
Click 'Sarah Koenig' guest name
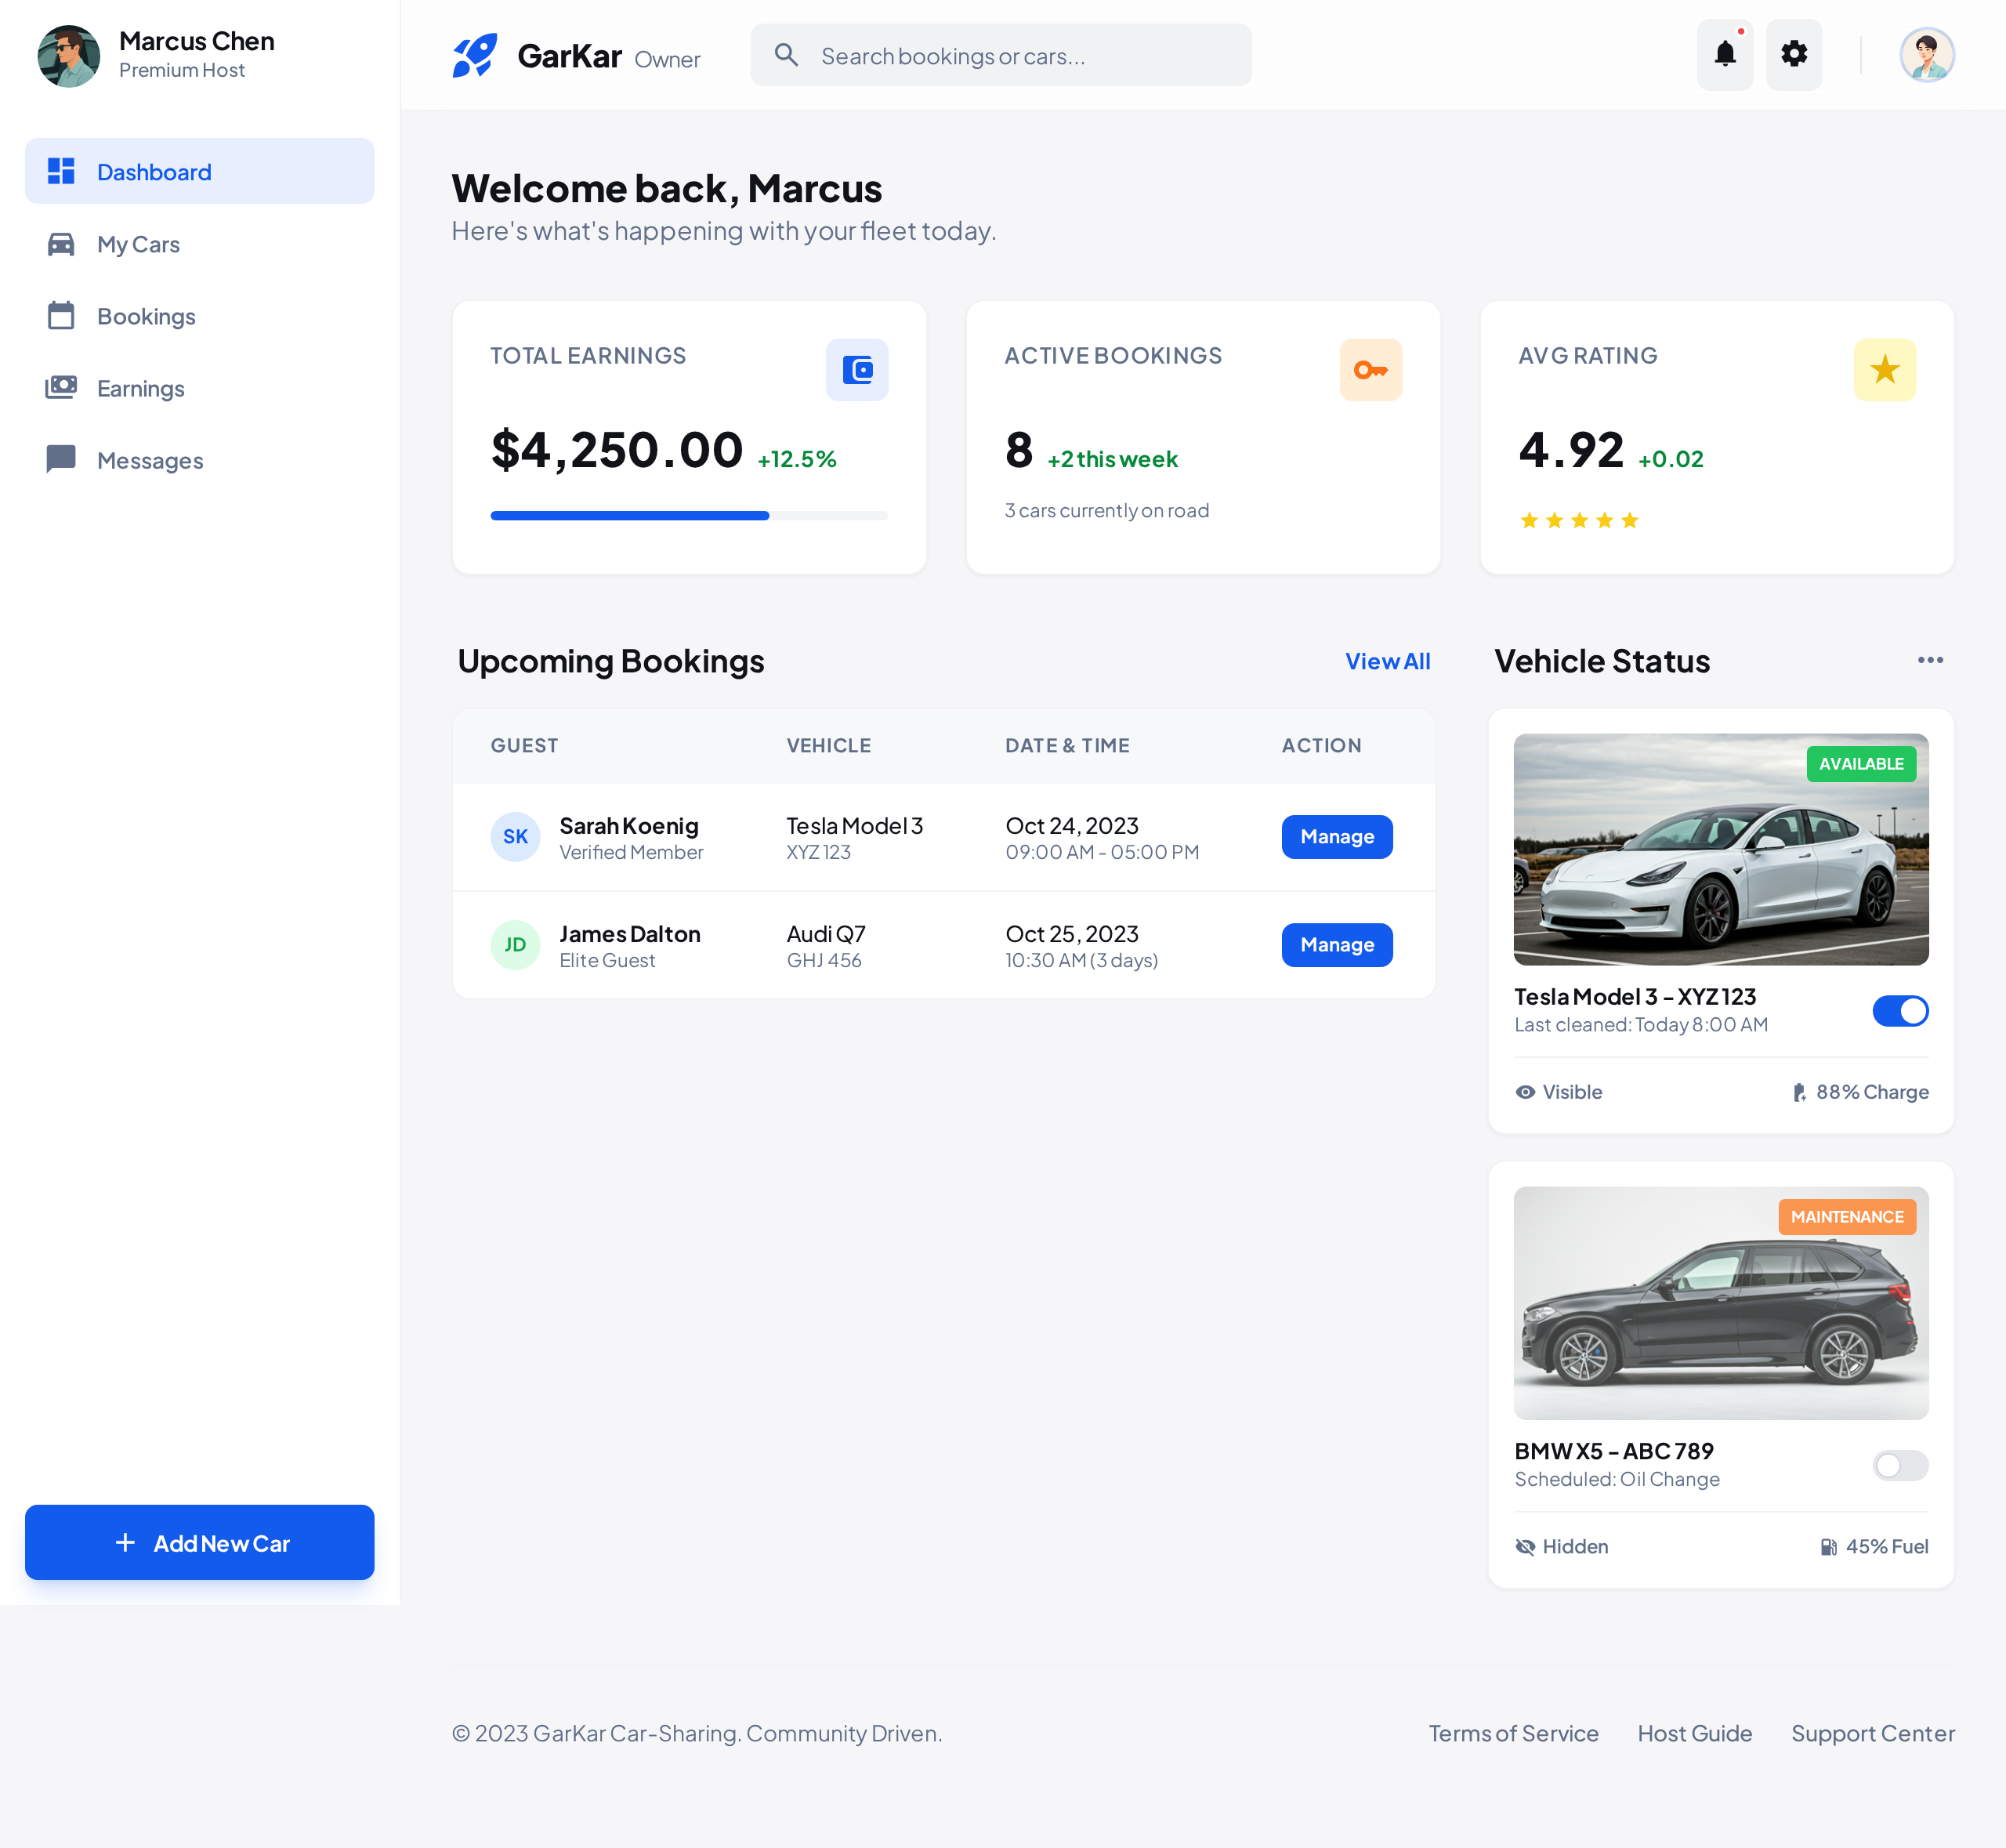pos(629,826)
